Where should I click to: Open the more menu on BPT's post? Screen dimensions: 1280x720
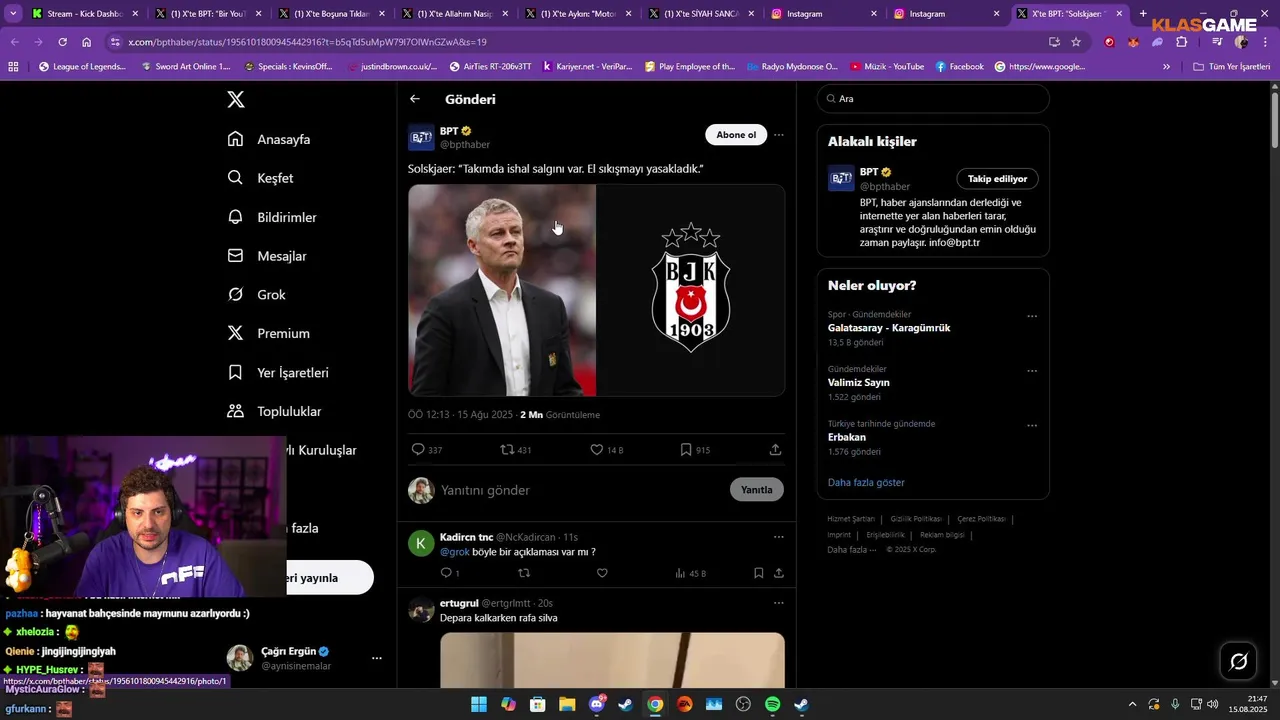(779, 135)
